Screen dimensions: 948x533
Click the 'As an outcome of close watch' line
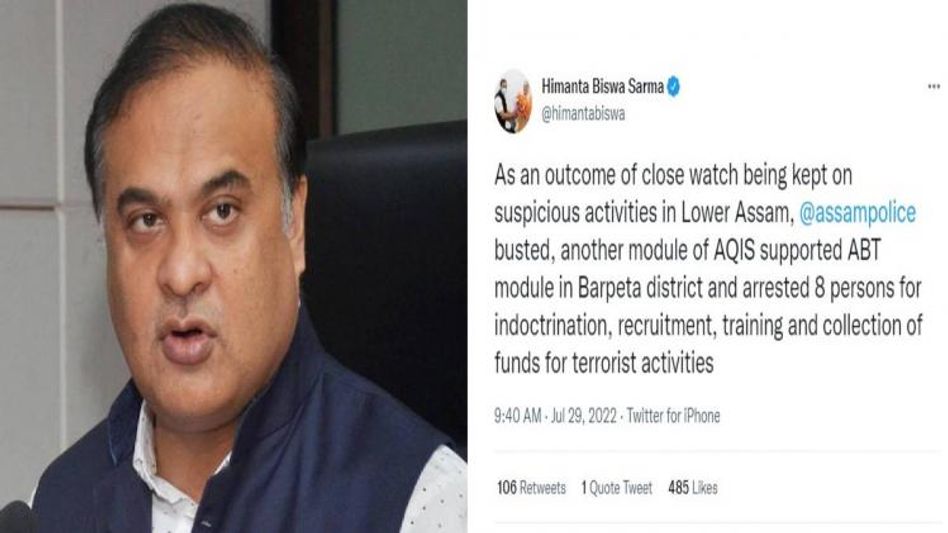[673, 176]
